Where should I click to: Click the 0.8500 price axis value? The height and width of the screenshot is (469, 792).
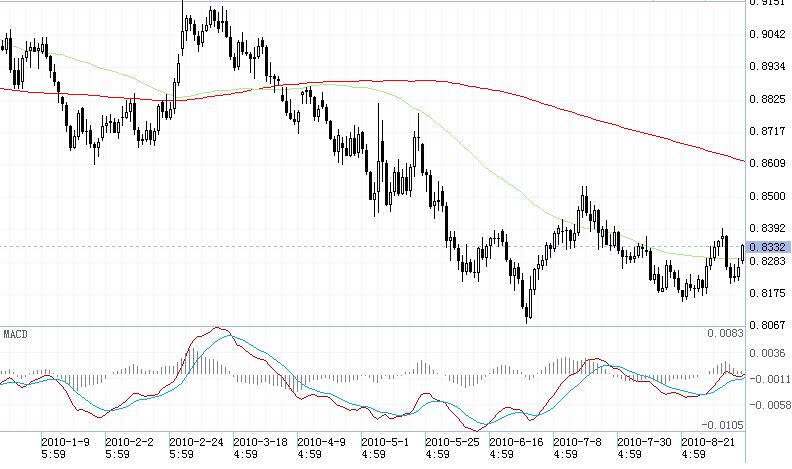pyautogui.click(x=768, y=196)
